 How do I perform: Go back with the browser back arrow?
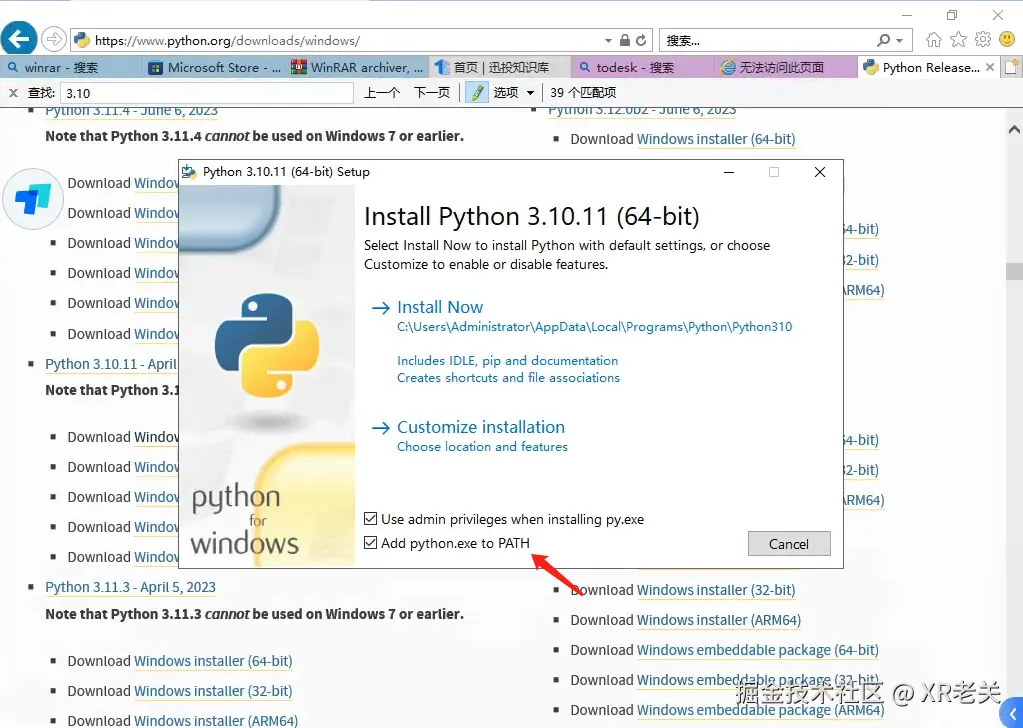[18, 39]
